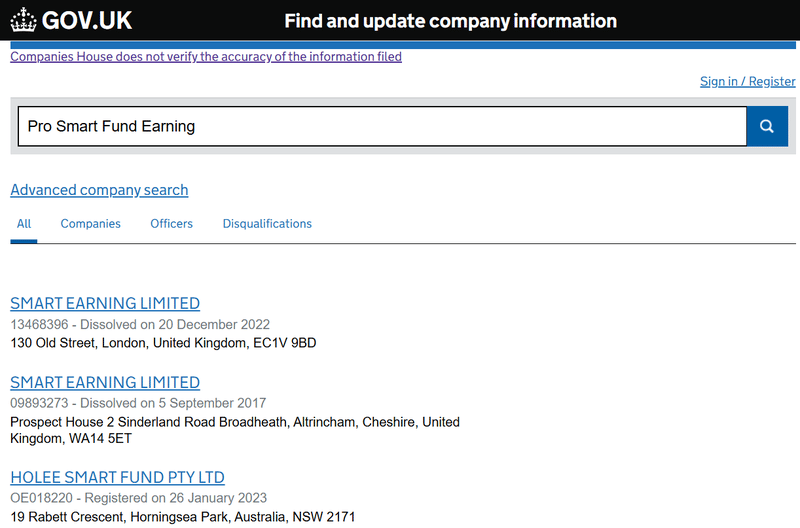Select the All tab
Screen dimensions: 800x528
23,224
